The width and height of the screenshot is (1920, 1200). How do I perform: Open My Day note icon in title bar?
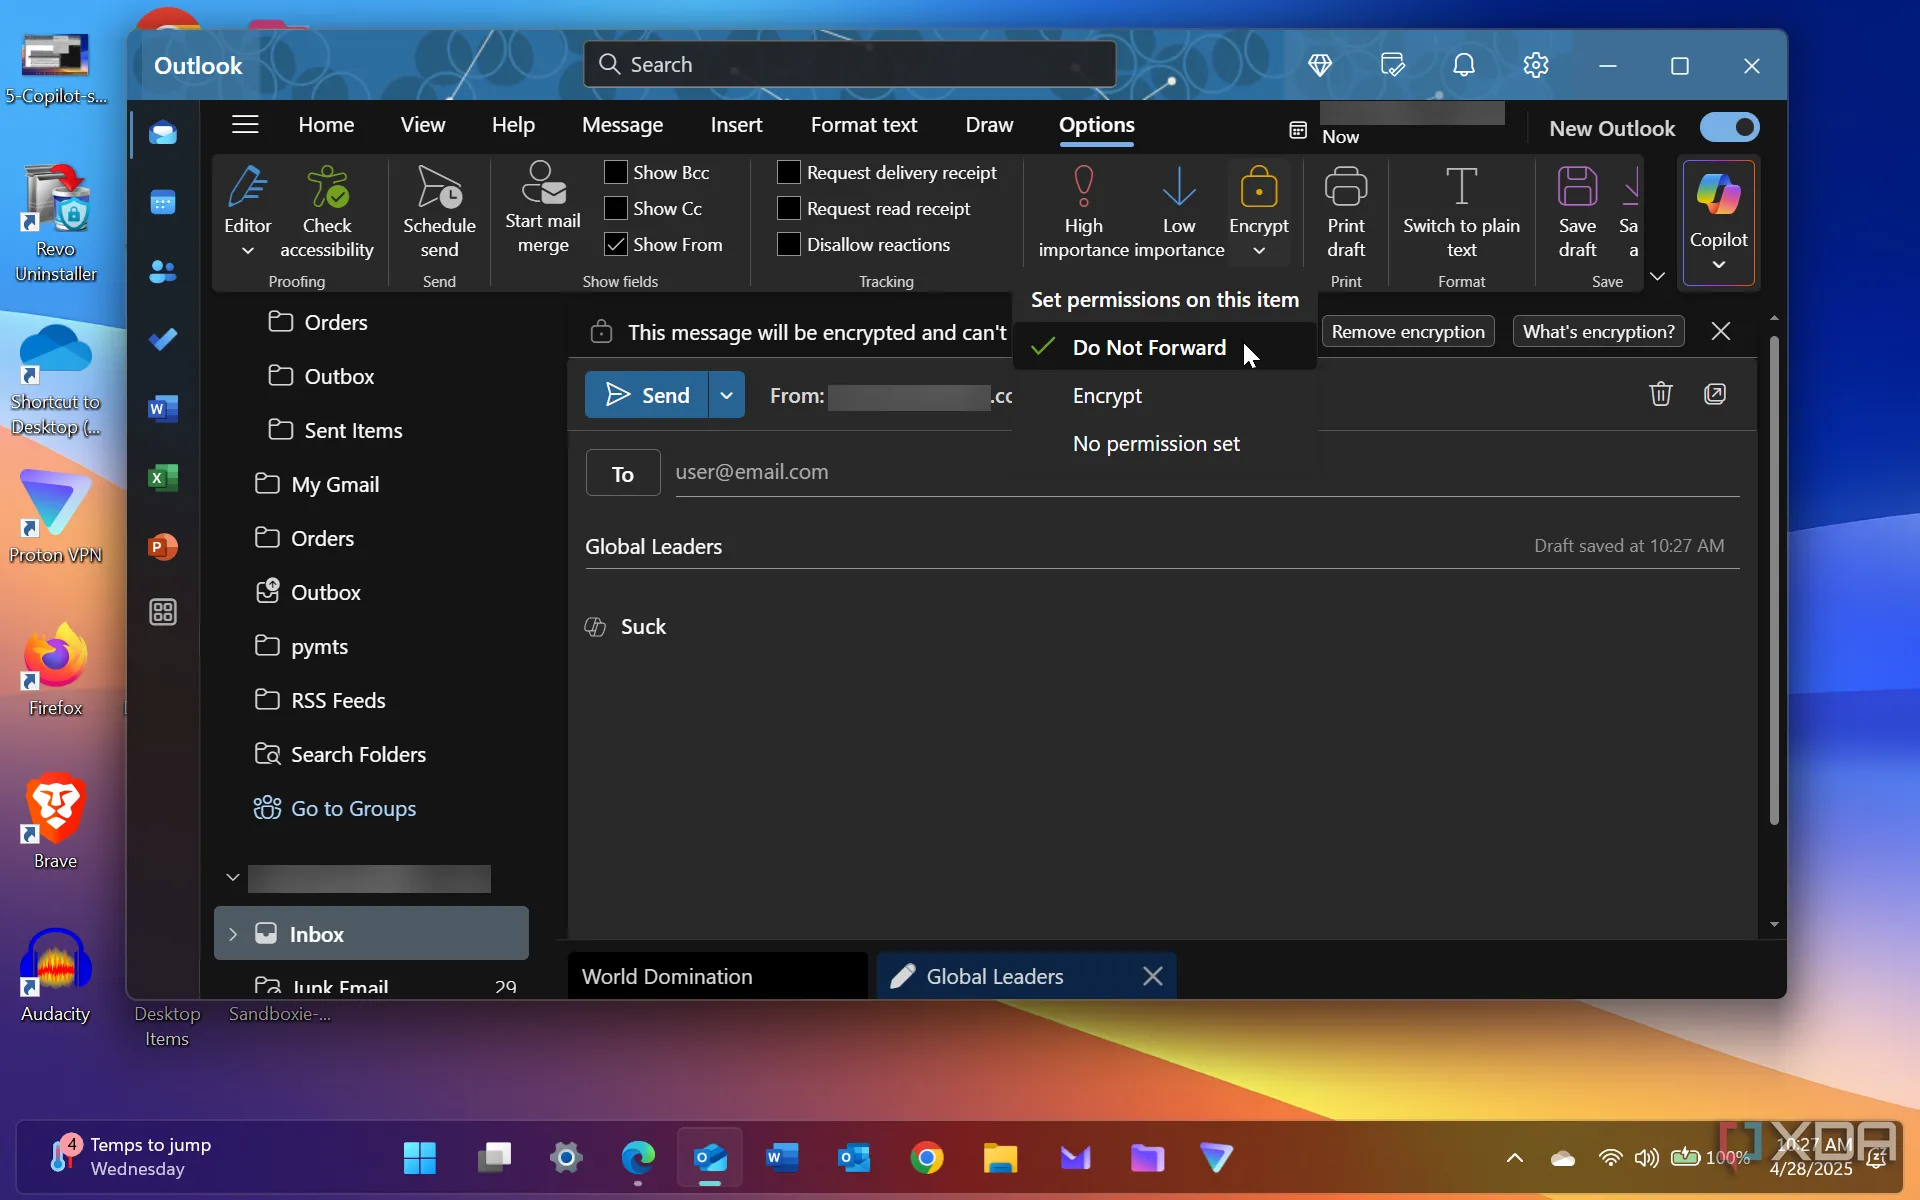[x=1392, y=65]
